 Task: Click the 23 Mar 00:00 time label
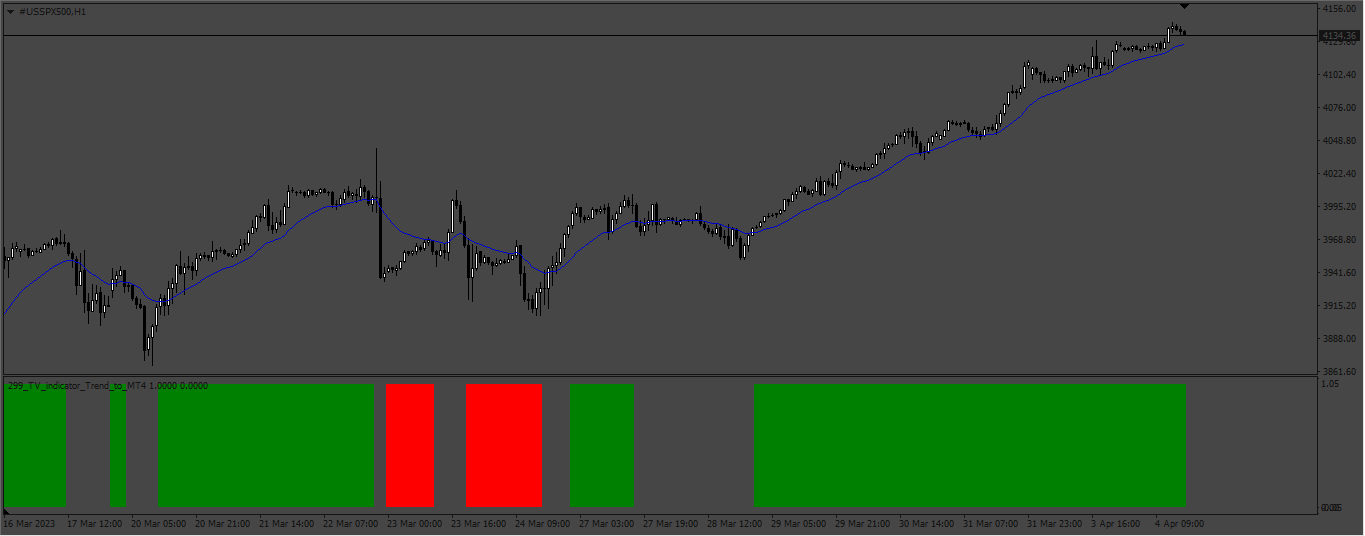pos(415,523)
